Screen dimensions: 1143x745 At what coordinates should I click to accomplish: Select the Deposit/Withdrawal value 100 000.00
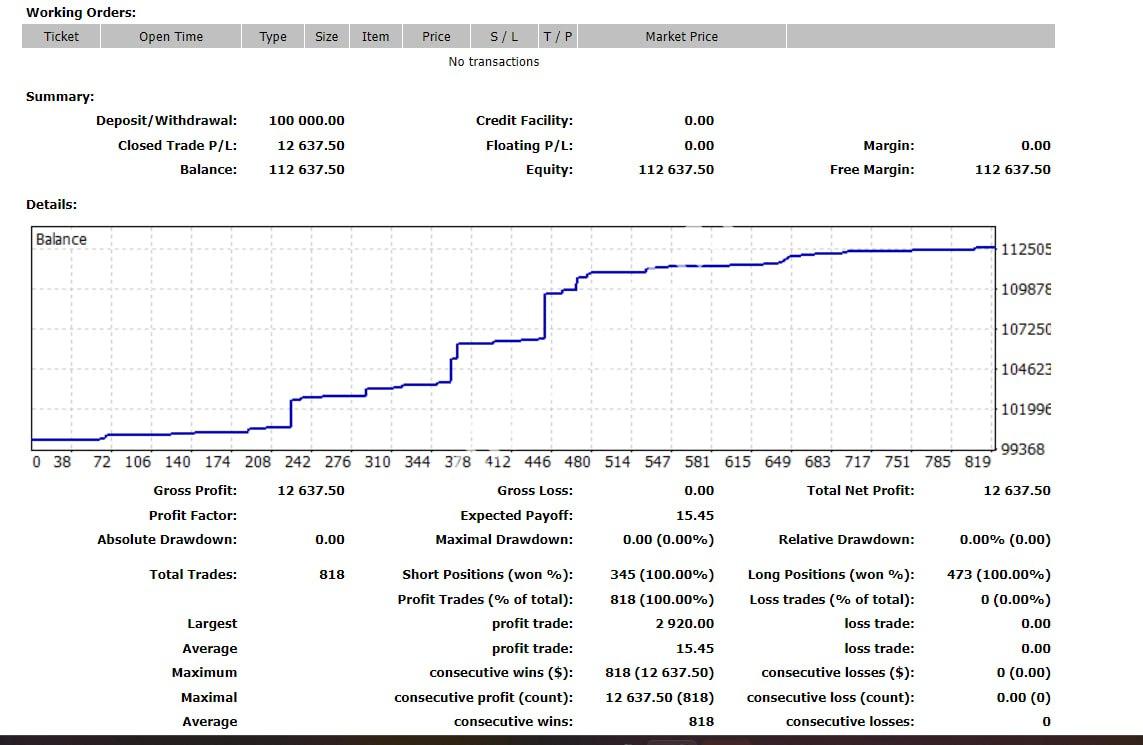pos(307,121)
